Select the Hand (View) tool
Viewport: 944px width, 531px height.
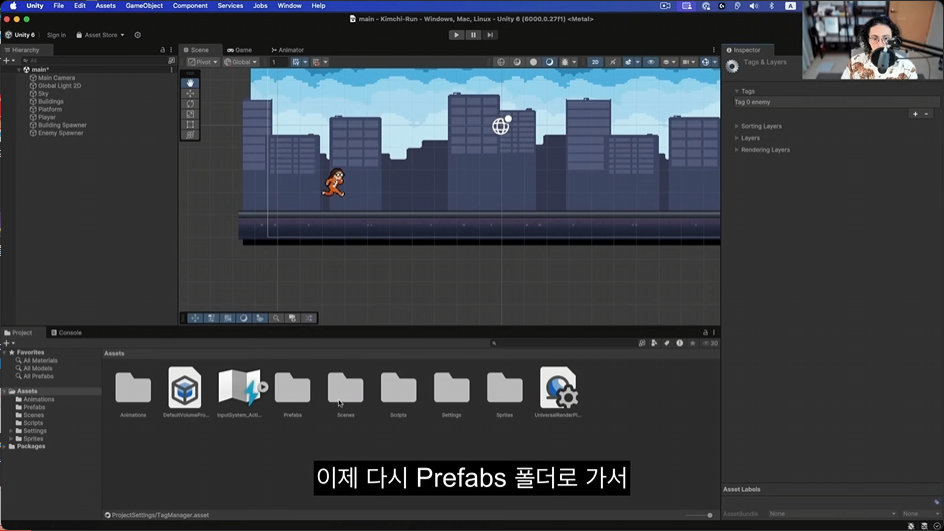(x=190, y=83)
